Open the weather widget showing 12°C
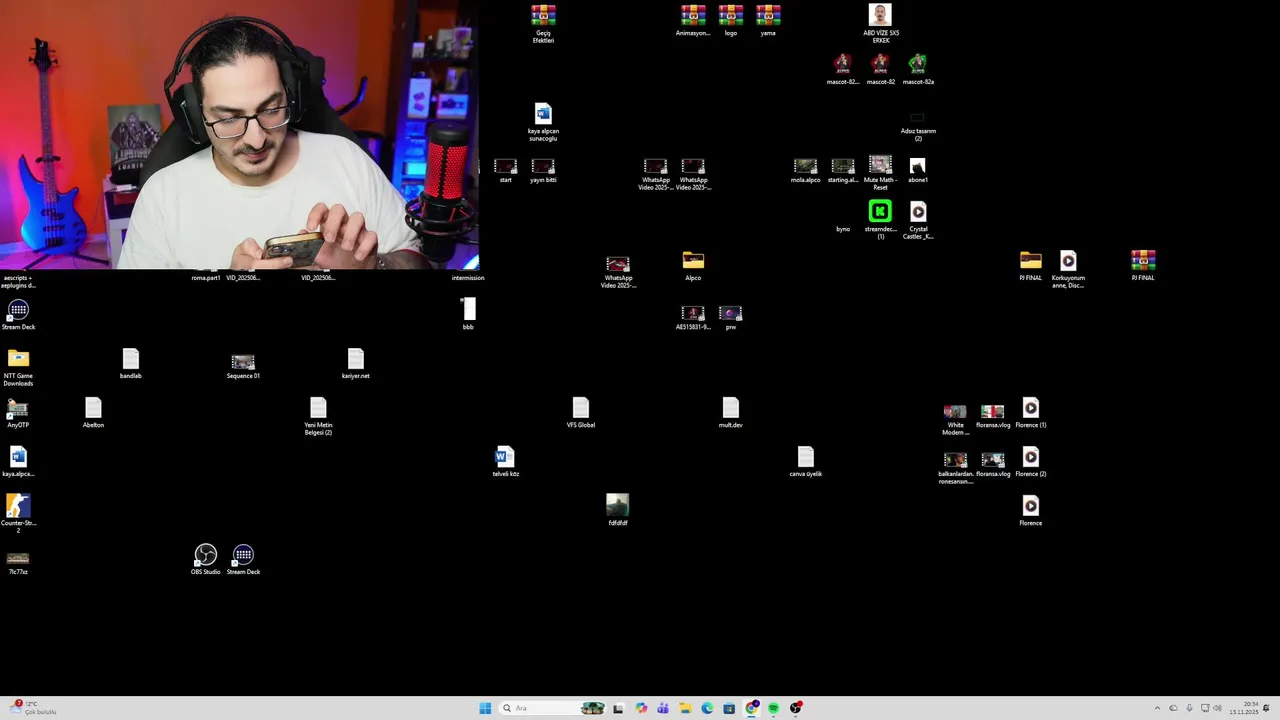Viewport: 1280px width, 720px height. point(33,708)
